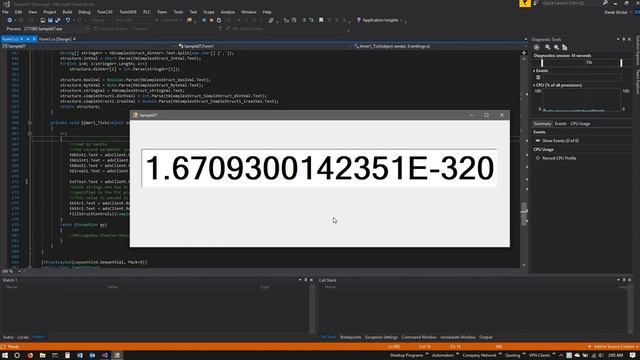
Task: Click the large numeric value text box
Action: [319, 168]
